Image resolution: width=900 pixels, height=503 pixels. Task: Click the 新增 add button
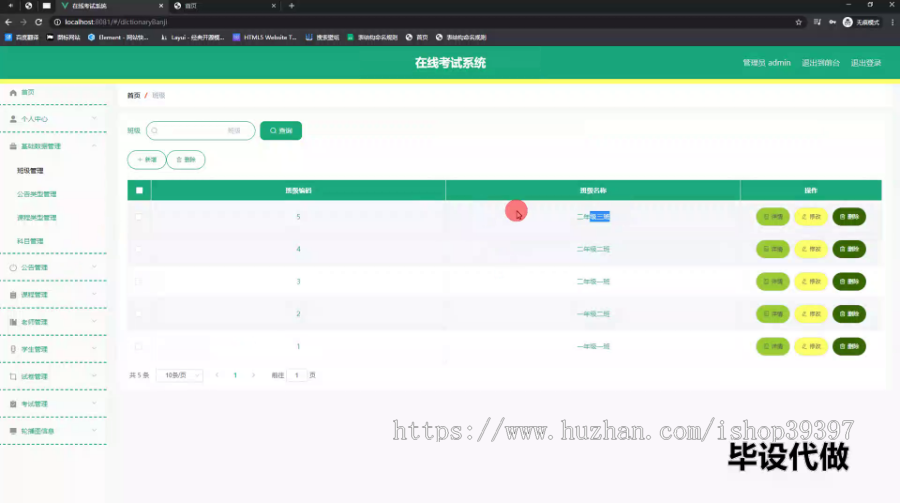[147, 160]
